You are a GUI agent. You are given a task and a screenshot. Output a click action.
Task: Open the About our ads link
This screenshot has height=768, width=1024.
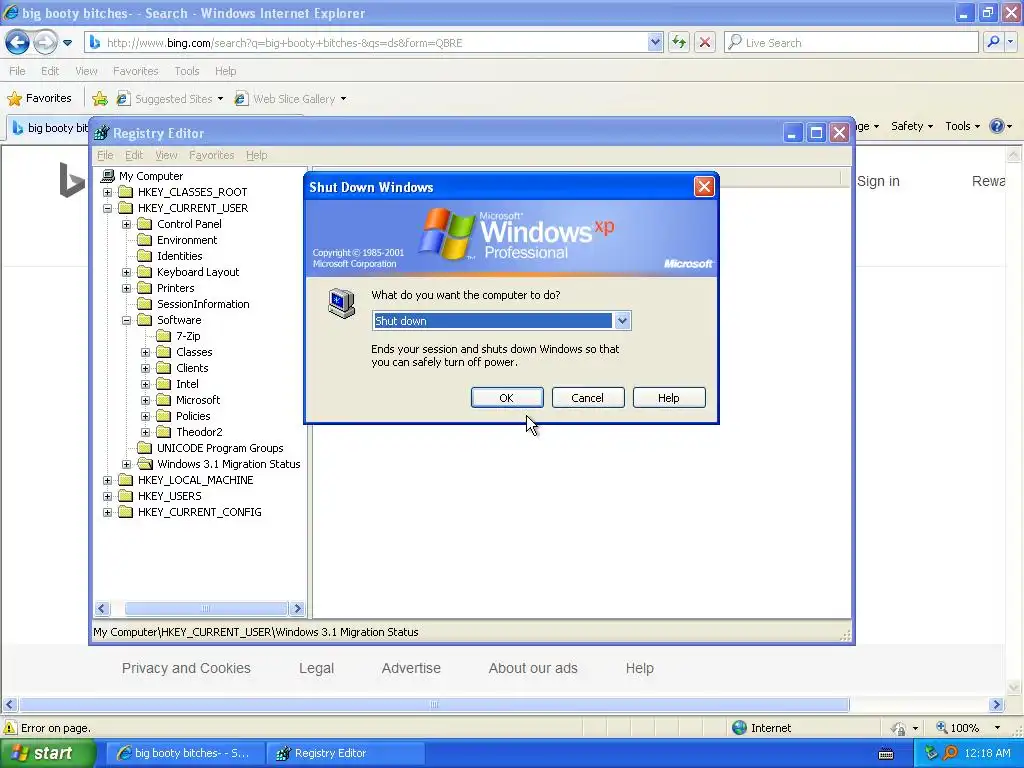[x=533, y=668]
